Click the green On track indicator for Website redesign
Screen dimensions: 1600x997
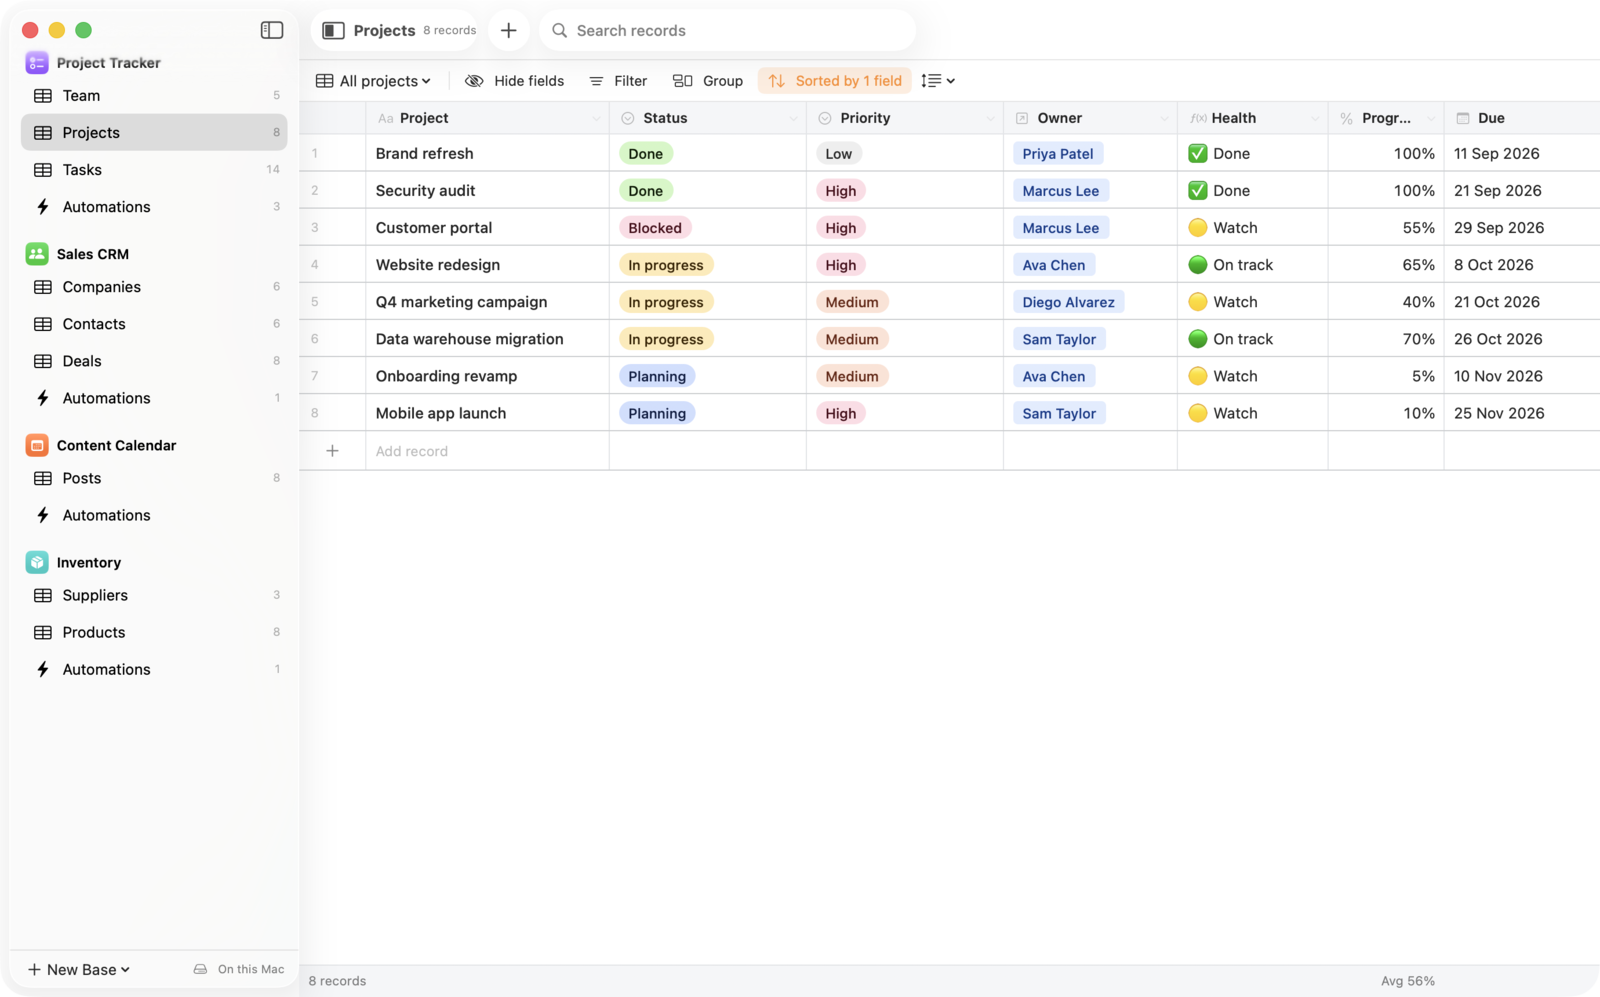coord(1197,265)
